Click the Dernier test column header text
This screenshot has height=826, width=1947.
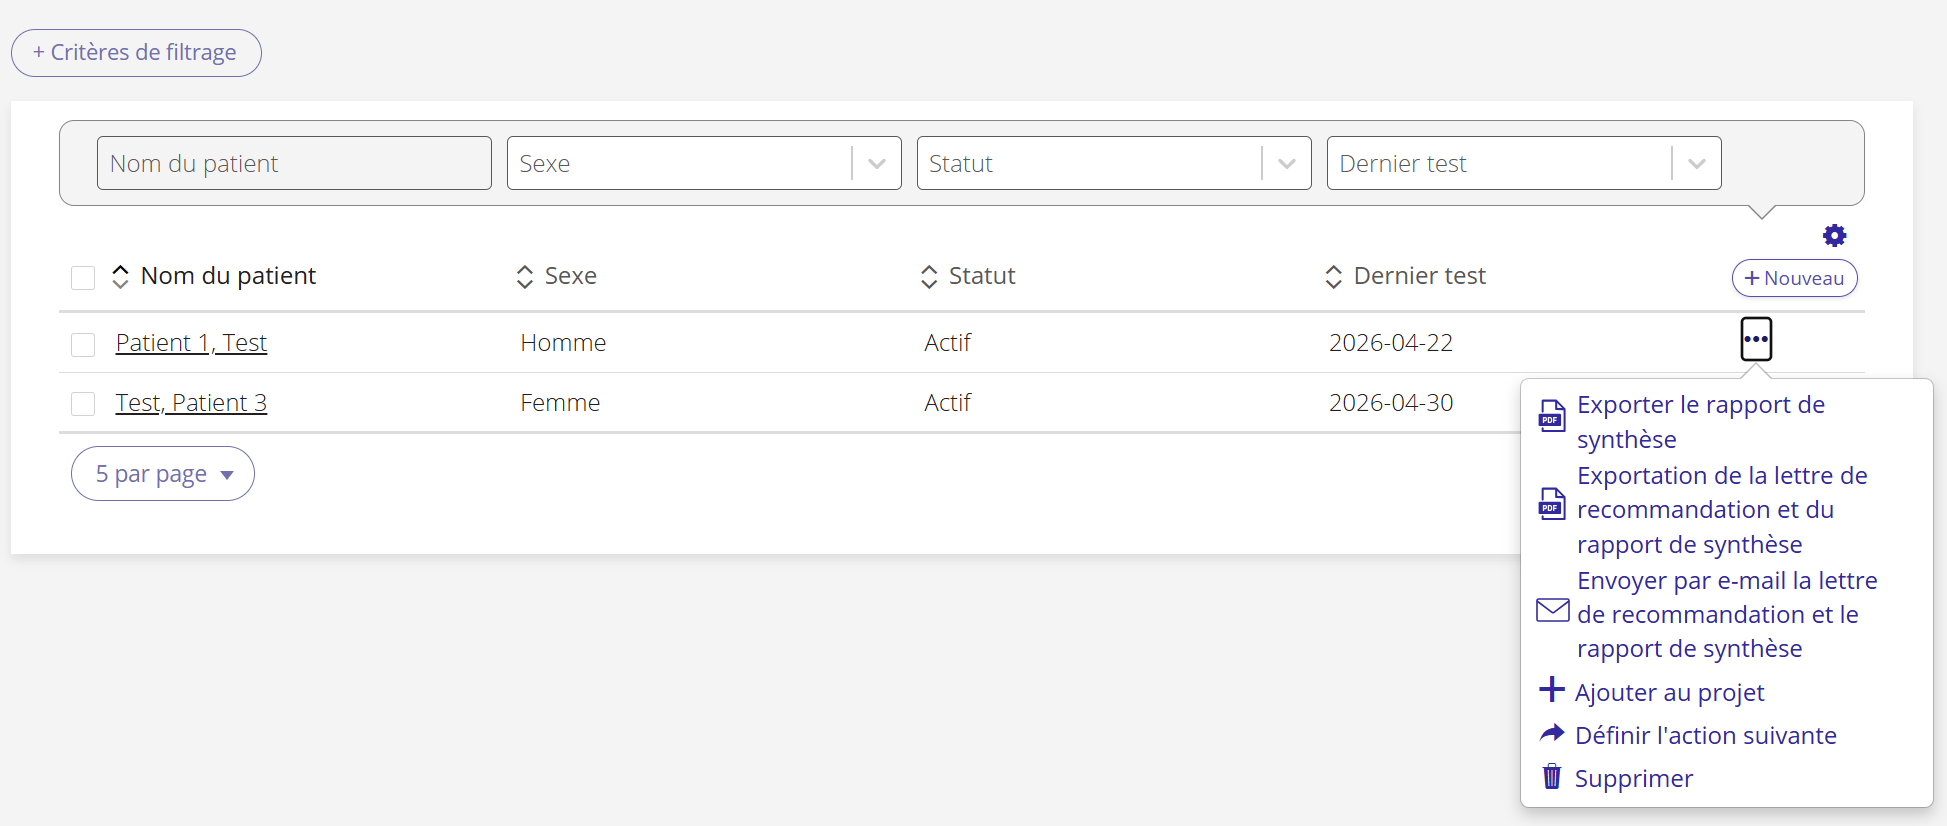click(1419, 276)
